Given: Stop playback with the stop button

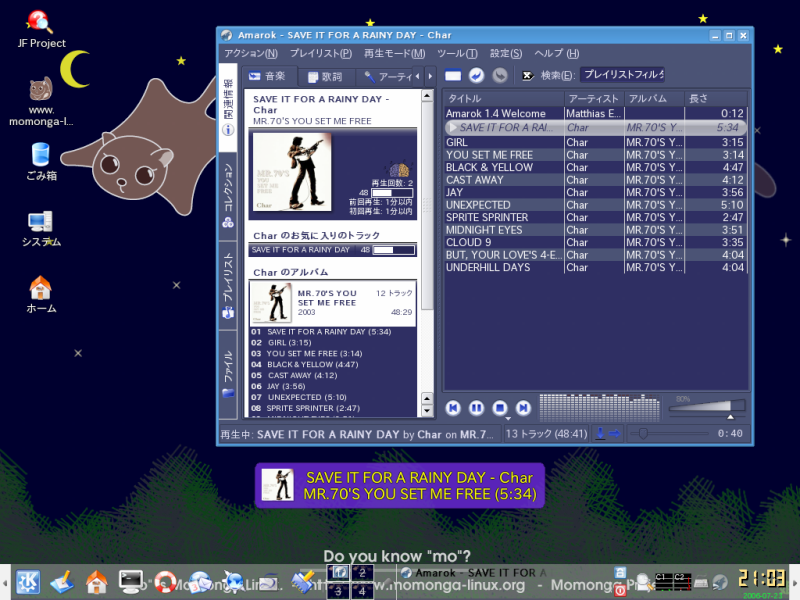Looking at the screenshot, I should click(500, 408).
